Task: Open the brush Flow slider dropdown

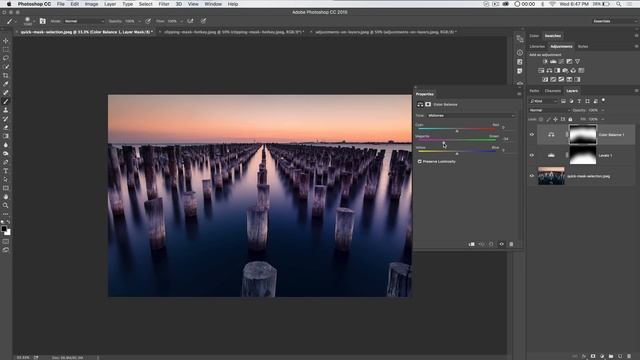Action: [x=181, y=21]
